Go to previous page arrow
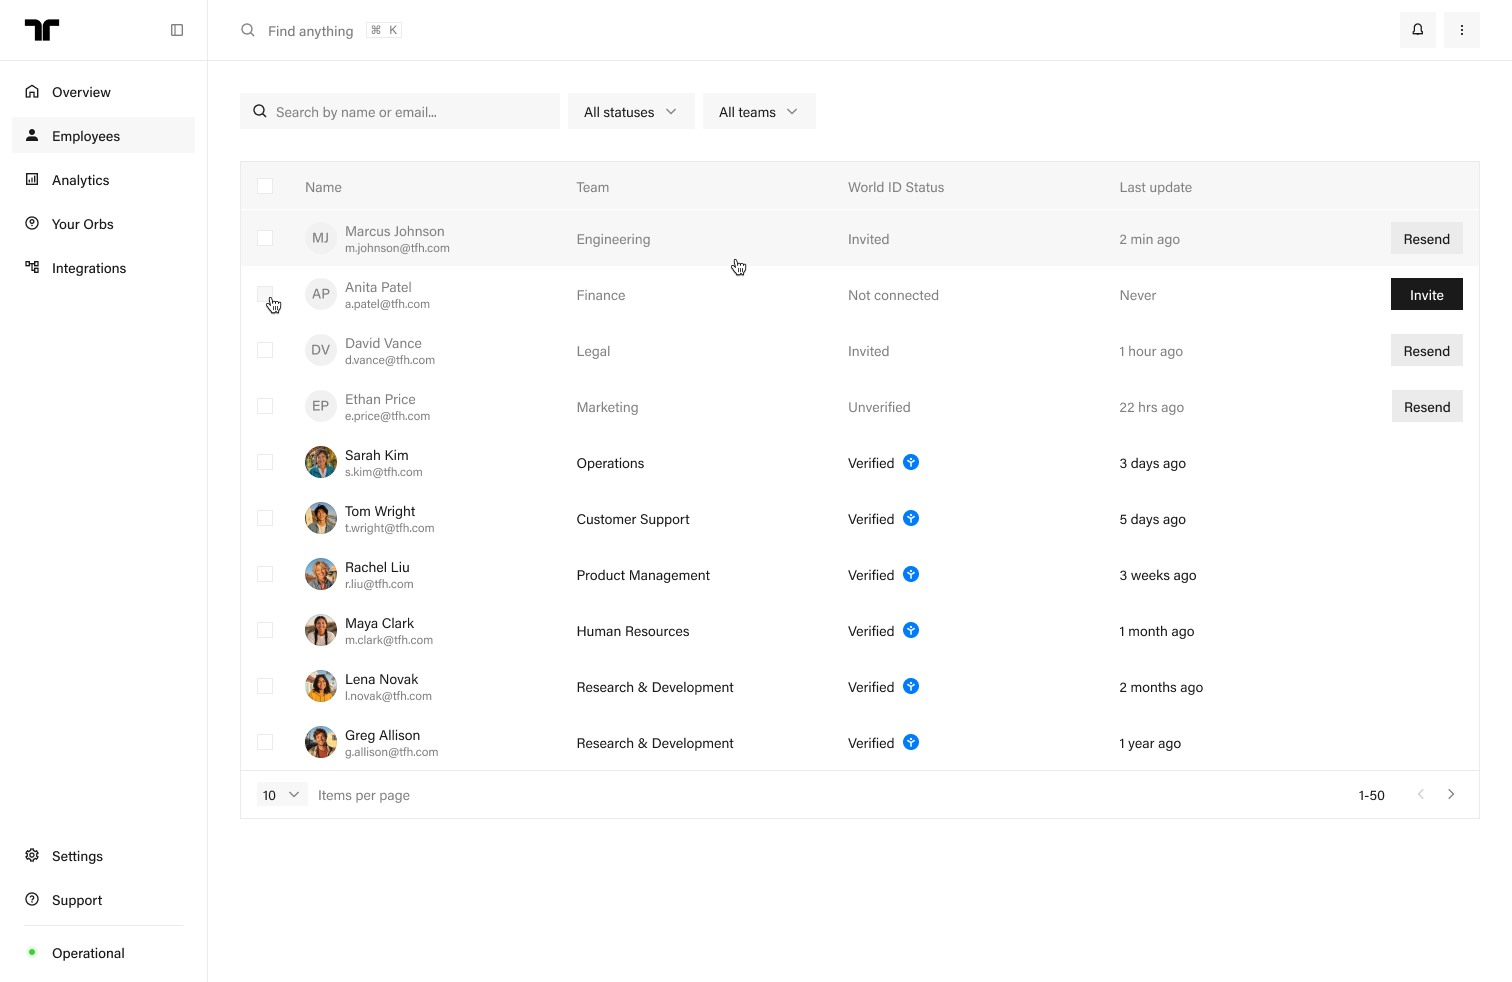The width and height of the screenshot is (1512, 982). (1421, 795)
